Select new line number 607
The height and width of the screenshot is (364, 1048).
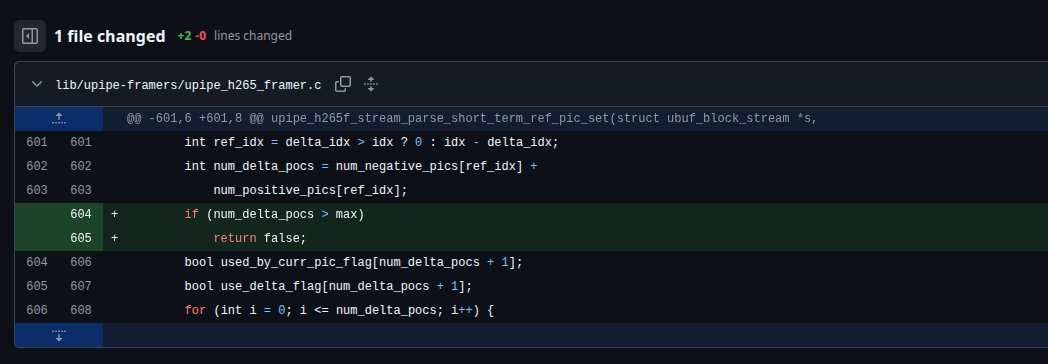[x=80, y=287]
